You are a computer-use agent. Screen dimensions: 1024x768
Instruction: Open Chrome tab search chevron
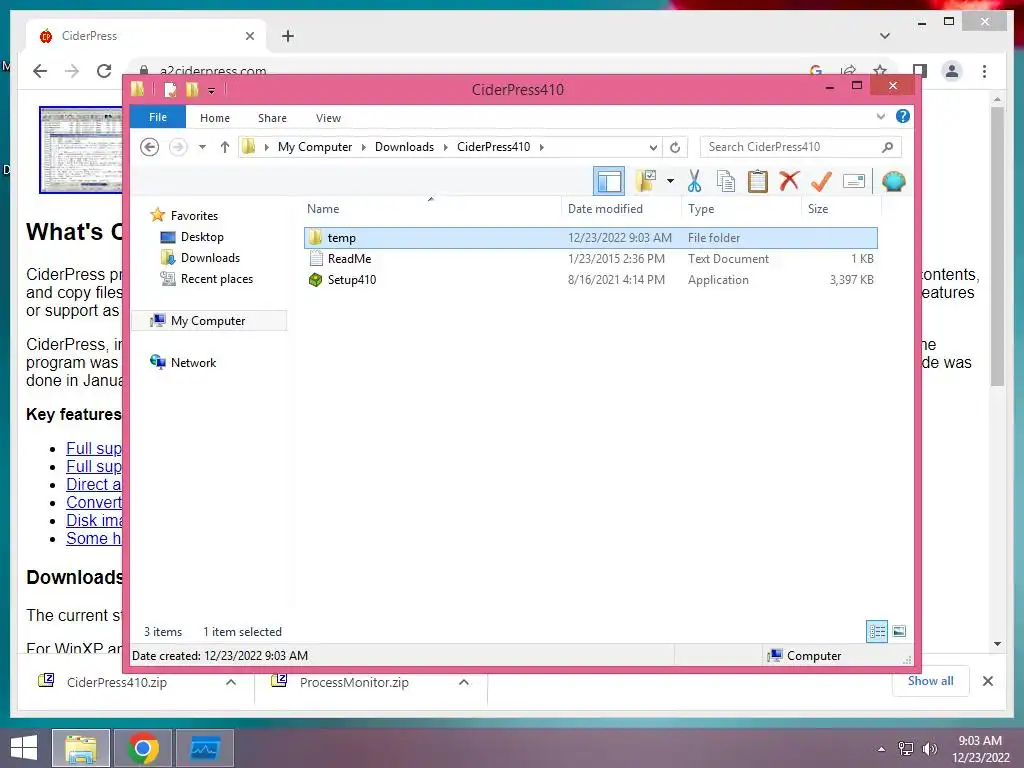click(885, 36)
